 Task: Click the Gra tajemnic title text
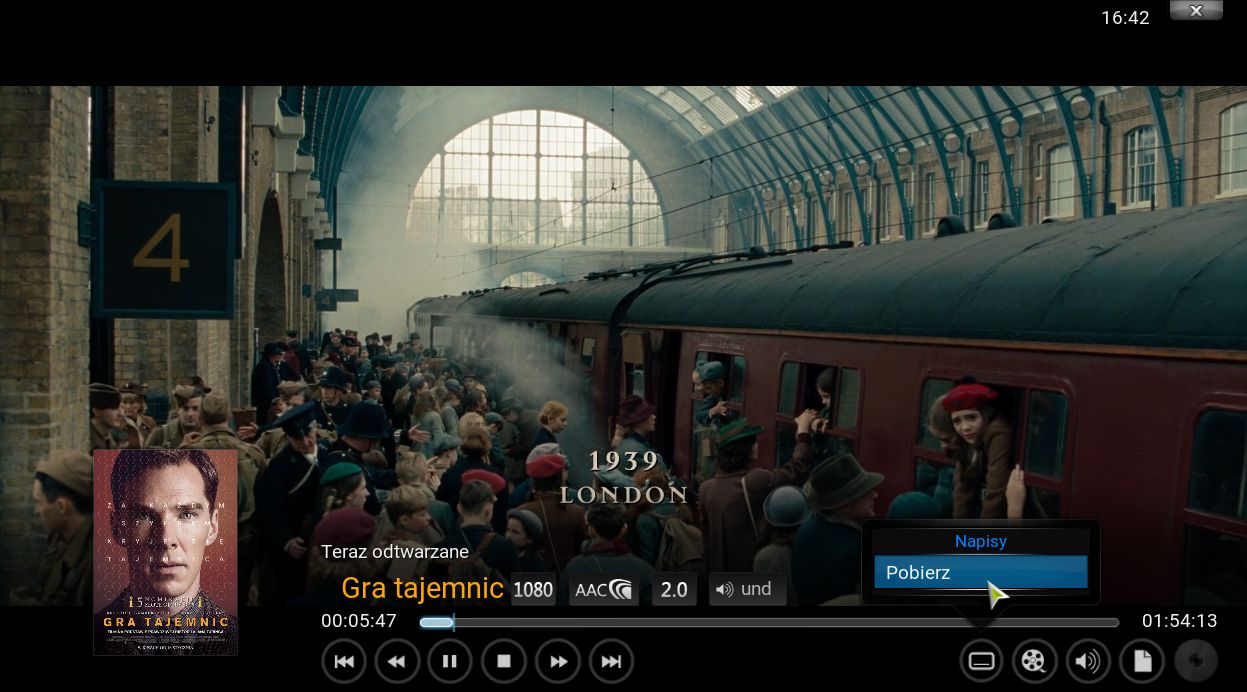click(422, 588)
